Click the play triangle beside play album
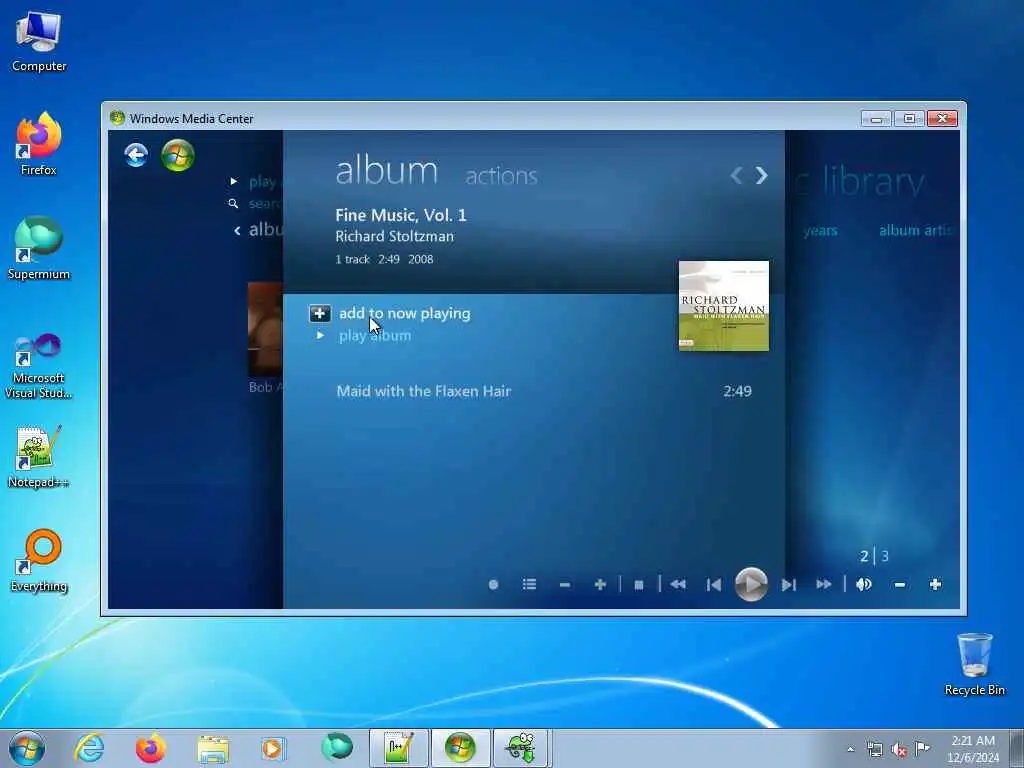1024x768 pixels. pos(320,335)
